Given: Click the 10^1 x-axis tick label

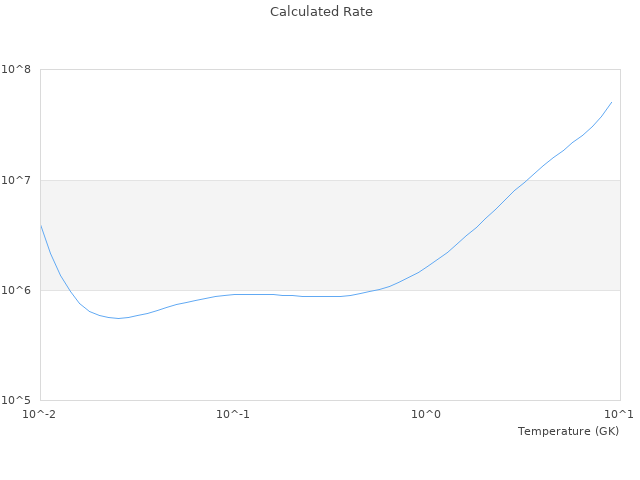Looking at the screenshot, I should click(x=619, y=414).
